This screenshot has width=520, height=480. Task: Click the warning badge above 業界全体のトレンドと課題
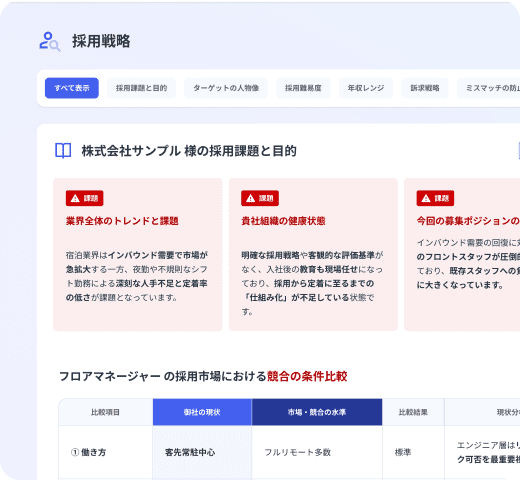tap(85, 198)
